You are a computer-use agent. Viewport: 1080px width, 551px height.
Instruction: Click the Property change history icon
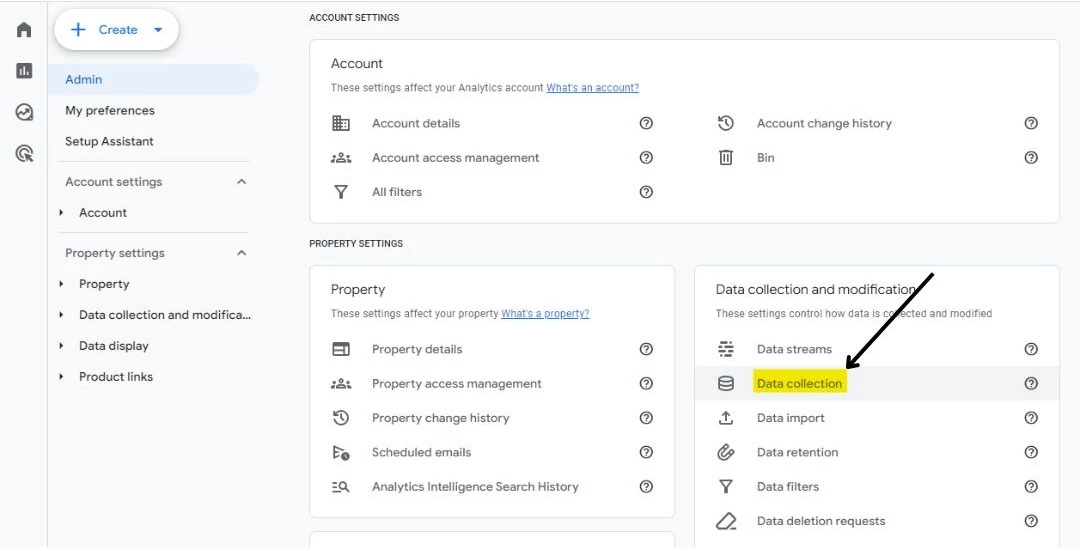point(341,418)
